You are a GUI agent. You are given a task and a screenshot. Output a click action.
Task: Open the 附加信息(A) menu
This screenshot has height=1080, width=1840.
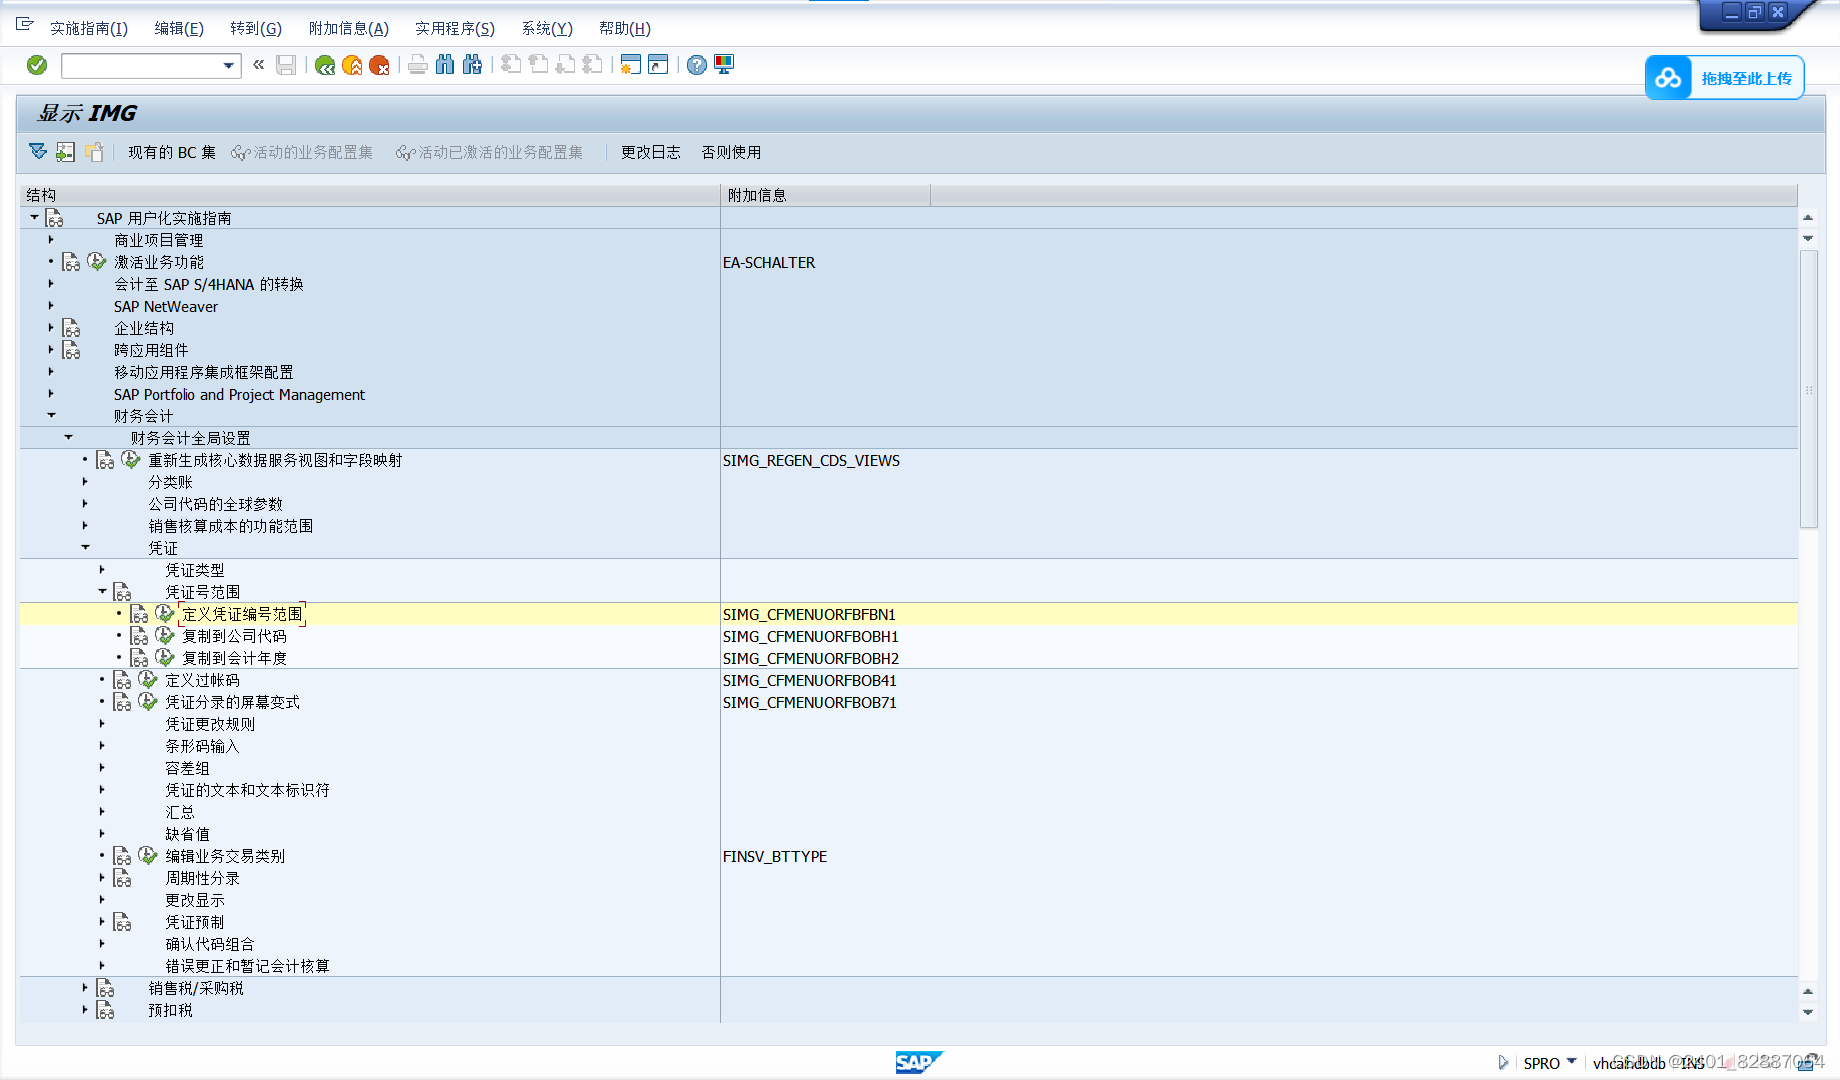pos(346,28)
